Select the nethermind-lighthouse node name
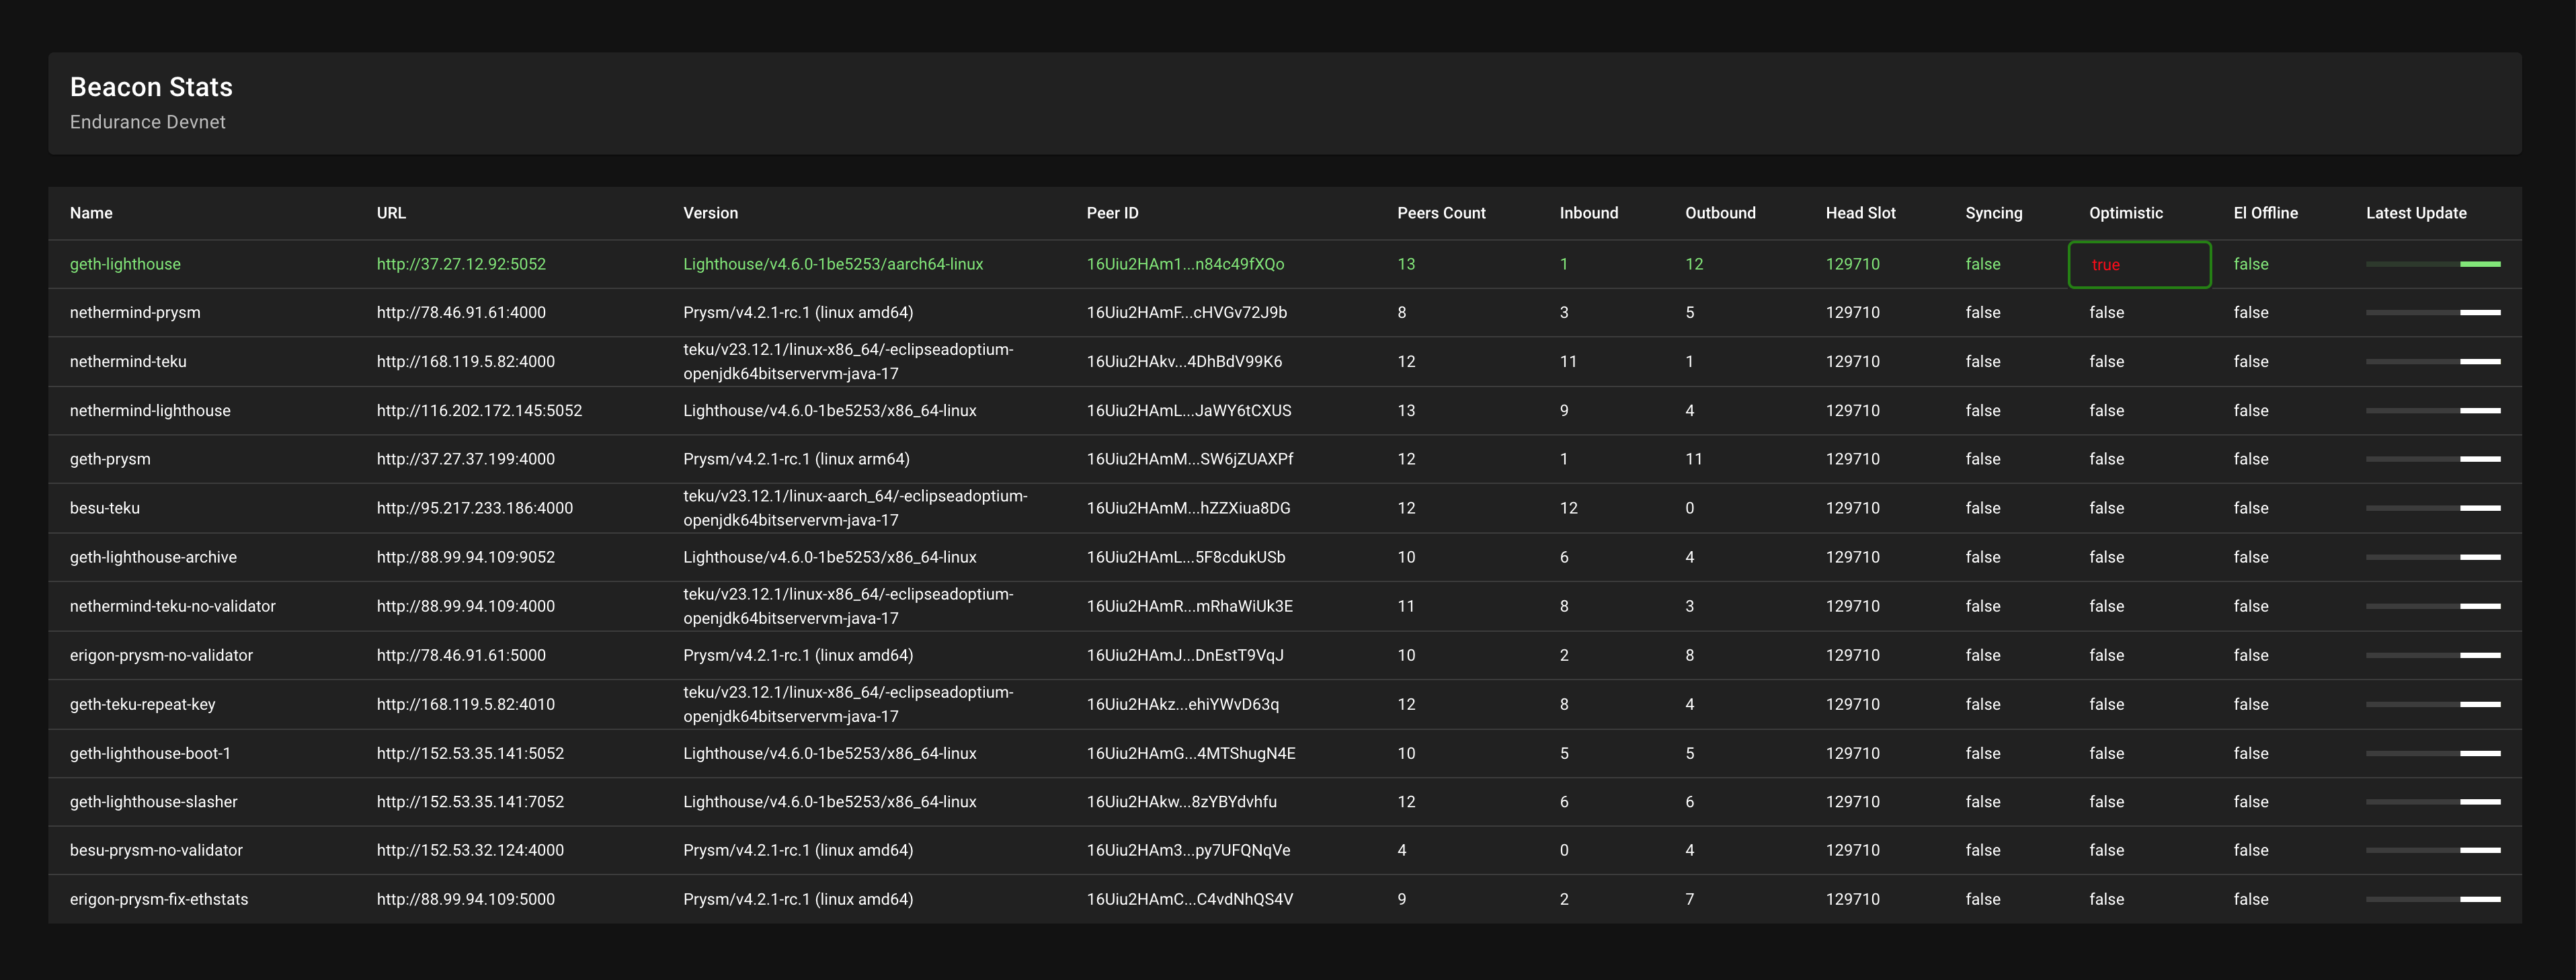 pos(150,411)
